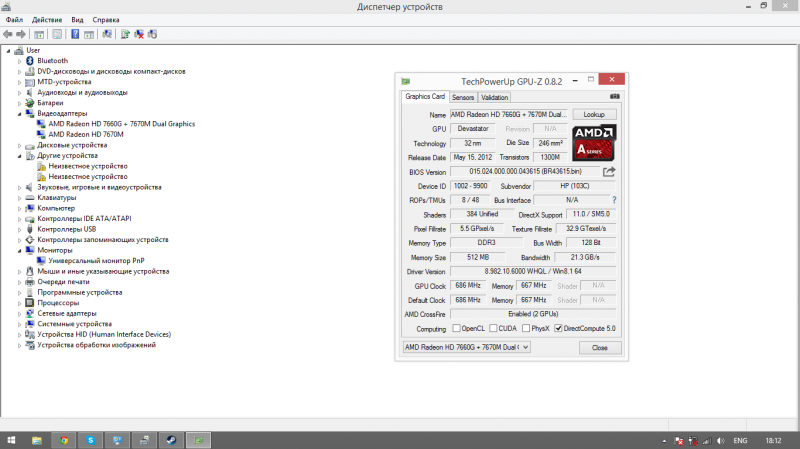Select the User root node

(33, 51)
